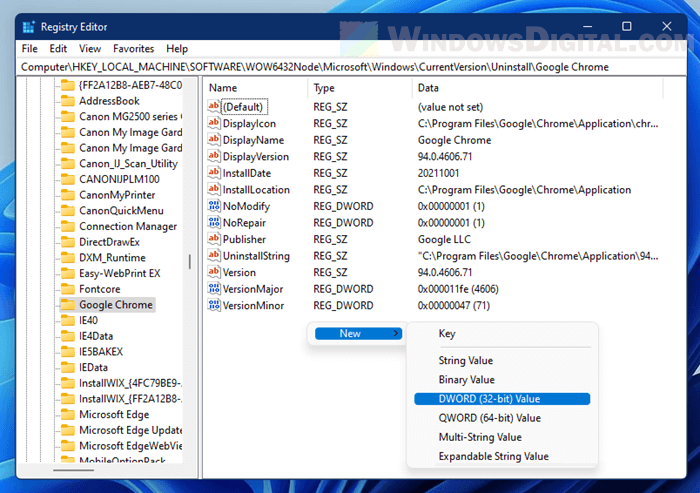This screenshot has width=700, height=493.
Task: Click the Google LLC publisher data value
Action: pos(444,239)
